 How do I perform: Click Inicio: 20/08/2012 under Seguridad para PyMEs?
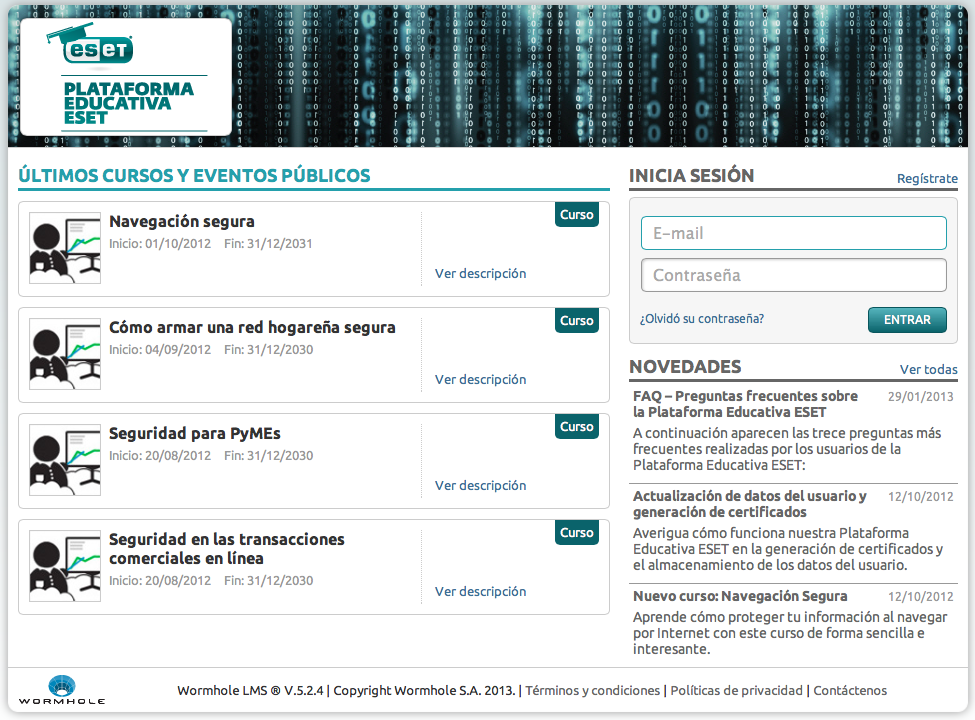(x=160, y=456)
